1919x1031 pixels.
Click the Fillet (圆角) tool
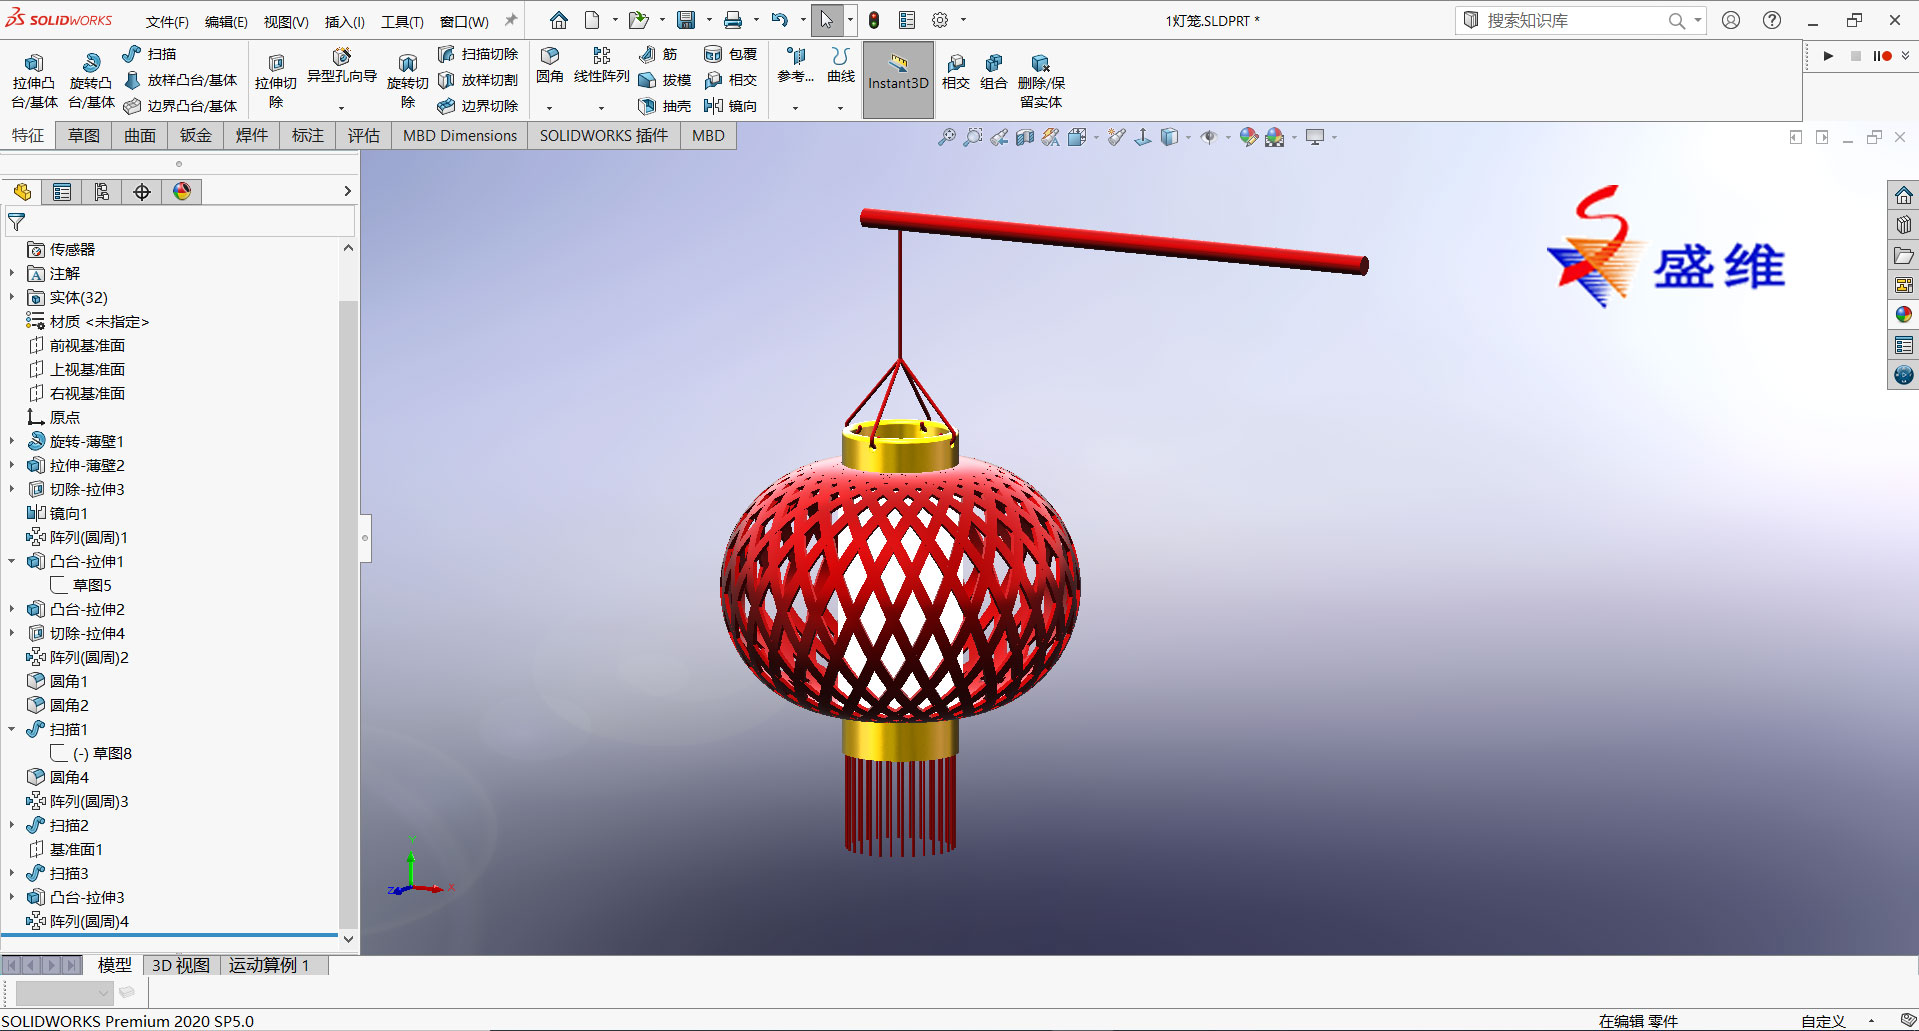point(550,65)
